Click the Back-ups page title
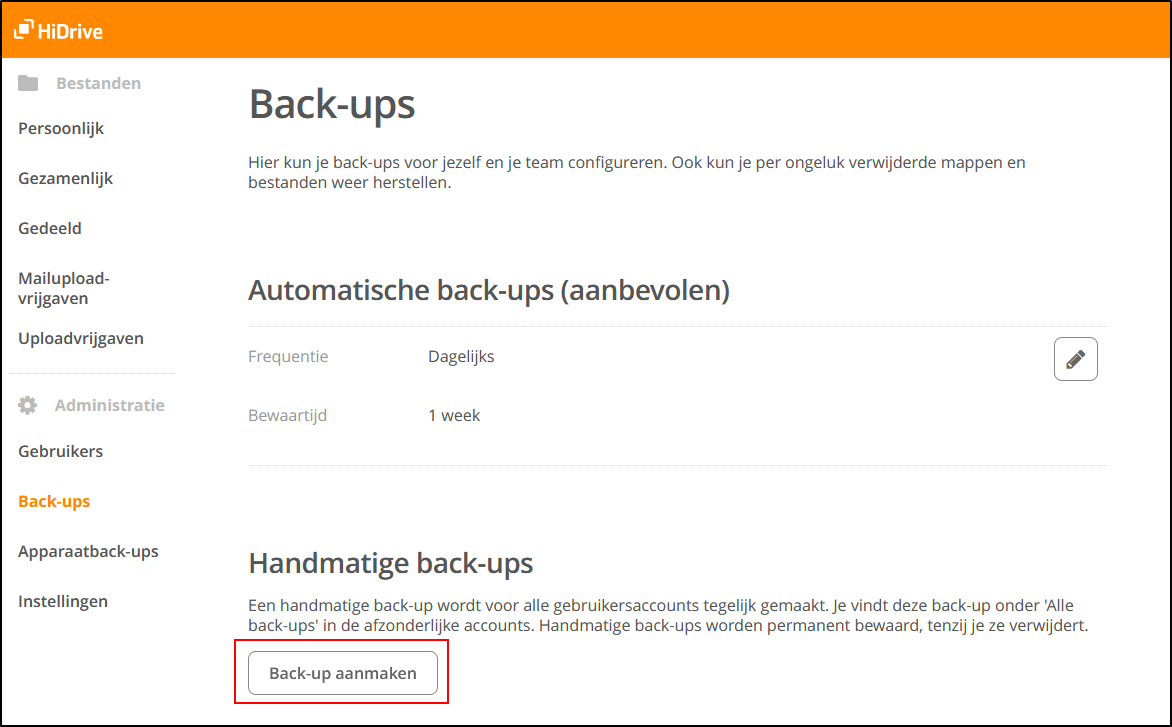The image size is (1172, 727). click(332, 104)
